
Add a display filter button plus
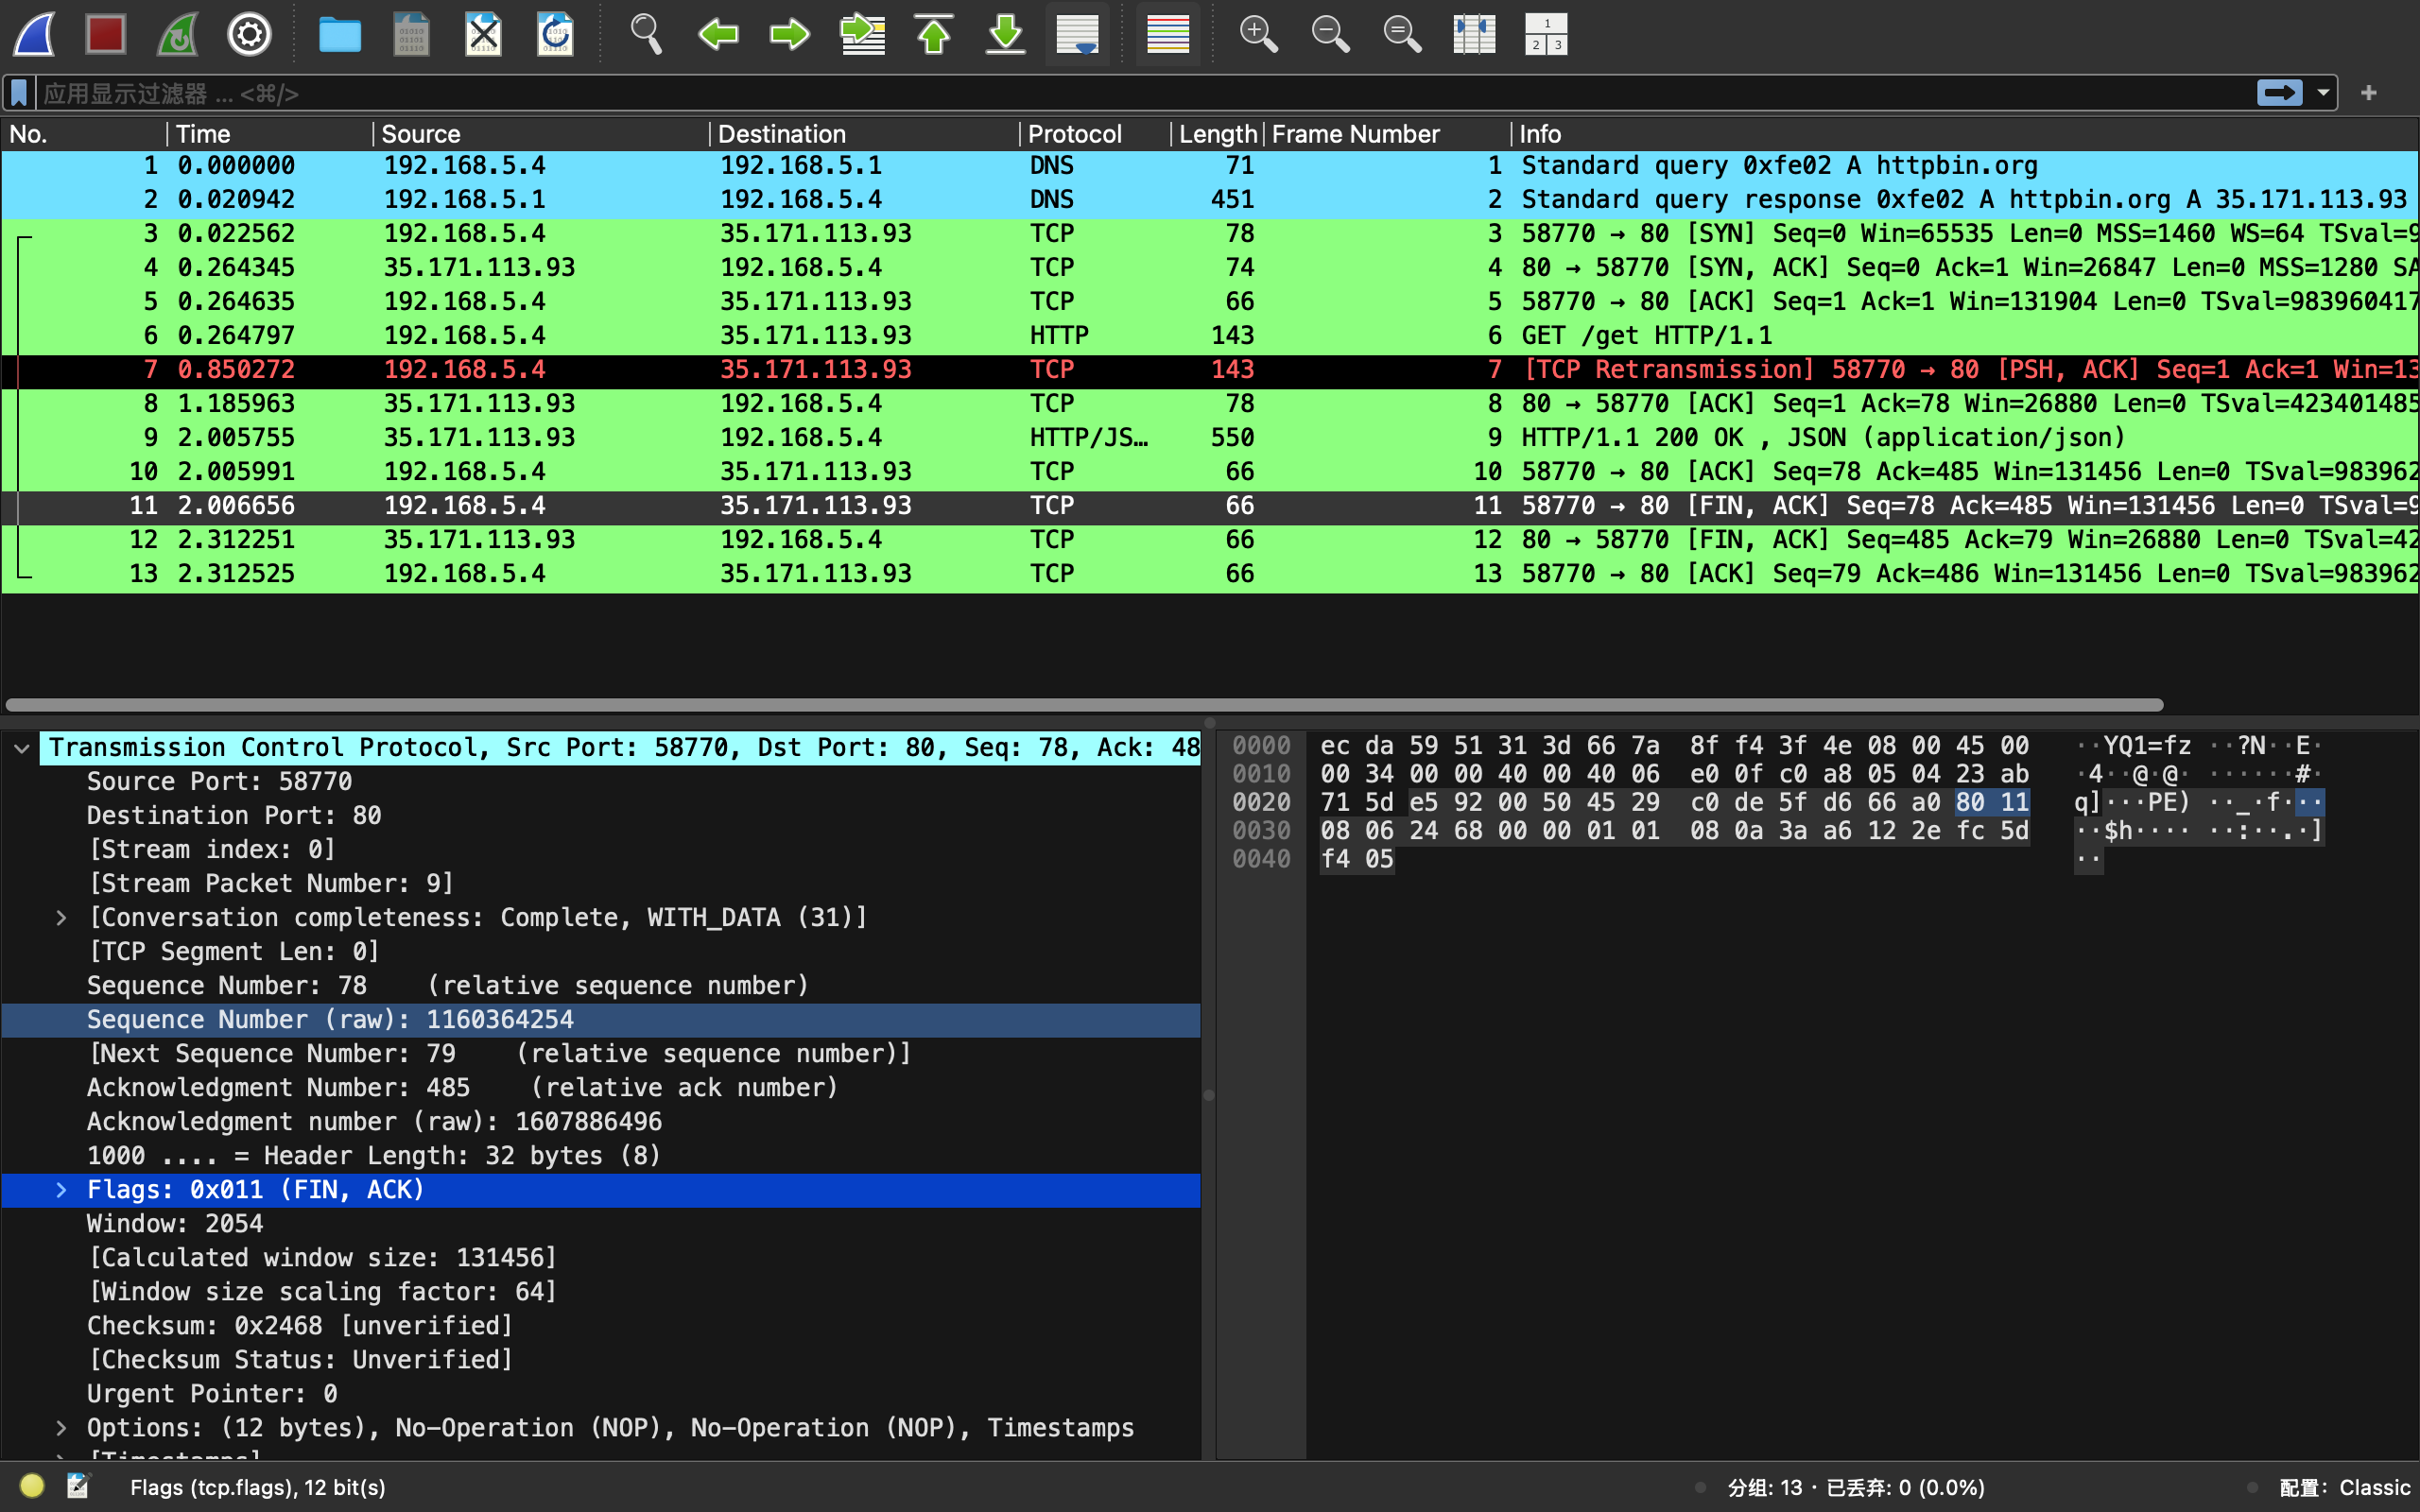click(2369, 93)
